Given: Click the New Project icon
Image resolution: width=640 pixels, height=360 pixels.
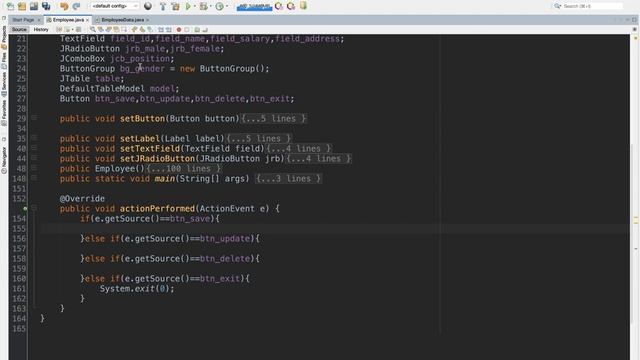Looking at the screenshot, I should [x=22, y=6].
